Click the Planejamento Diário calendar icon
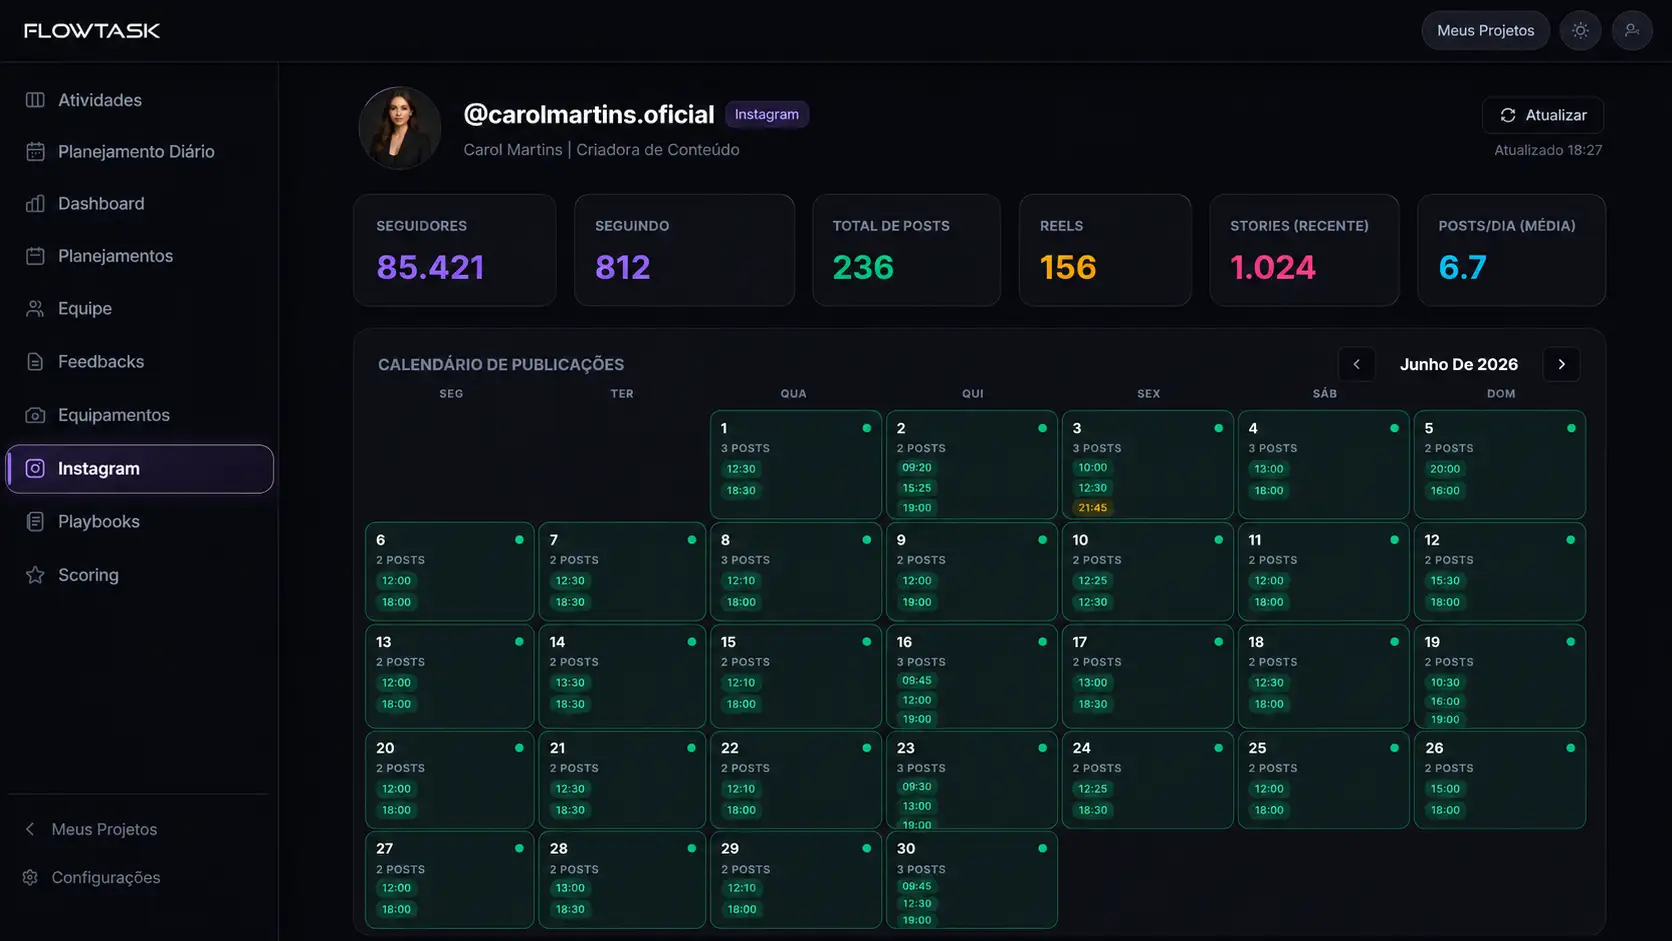The image size is (1672, 941). [x=35, y=152]
